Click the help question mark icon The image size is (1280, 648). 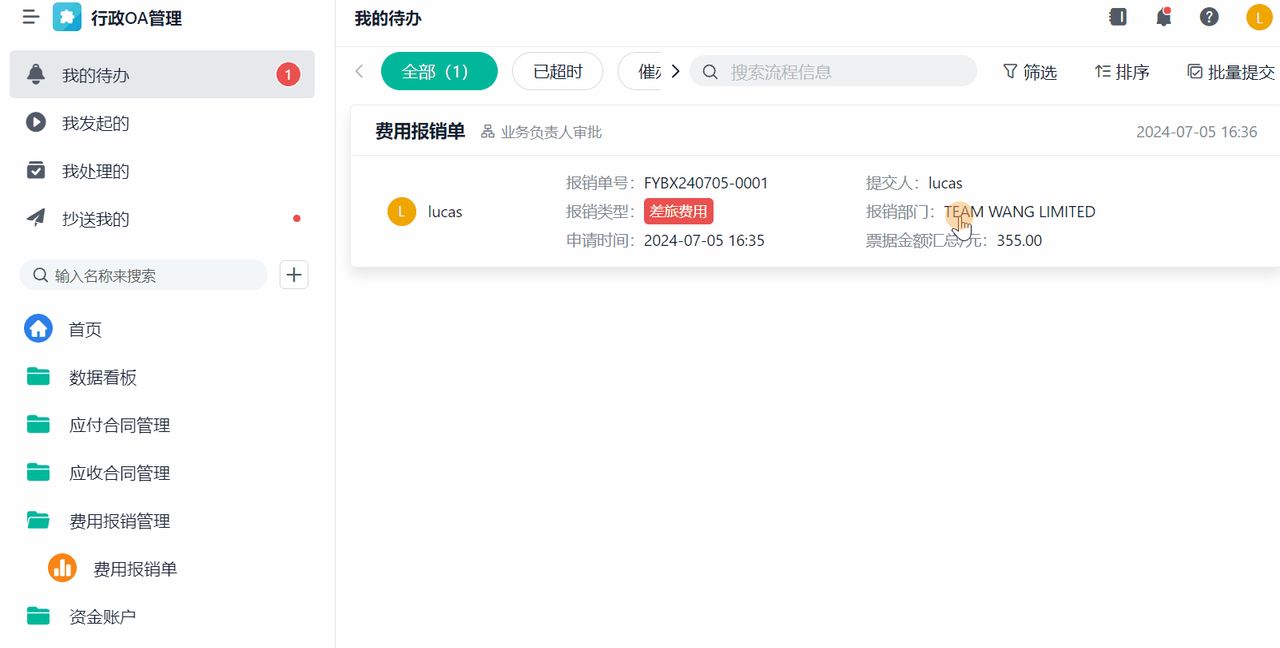pos(1209,17)
